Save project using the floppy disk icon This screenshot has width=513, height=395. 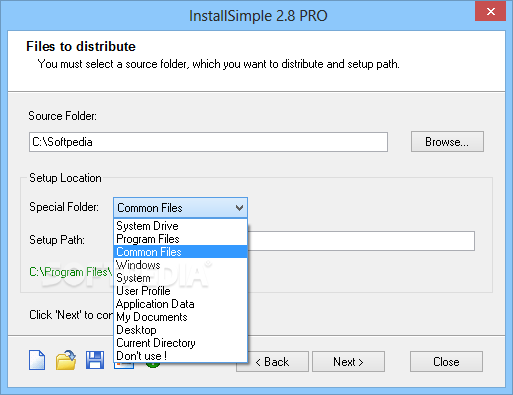[95, 360]
